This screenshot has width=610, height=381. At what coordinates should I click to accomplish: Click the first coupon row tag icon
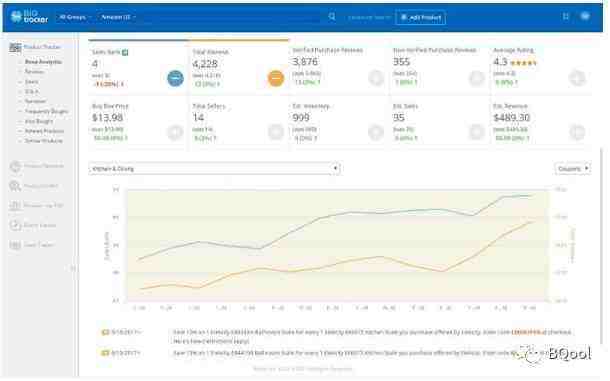click(x=105, y=332)
